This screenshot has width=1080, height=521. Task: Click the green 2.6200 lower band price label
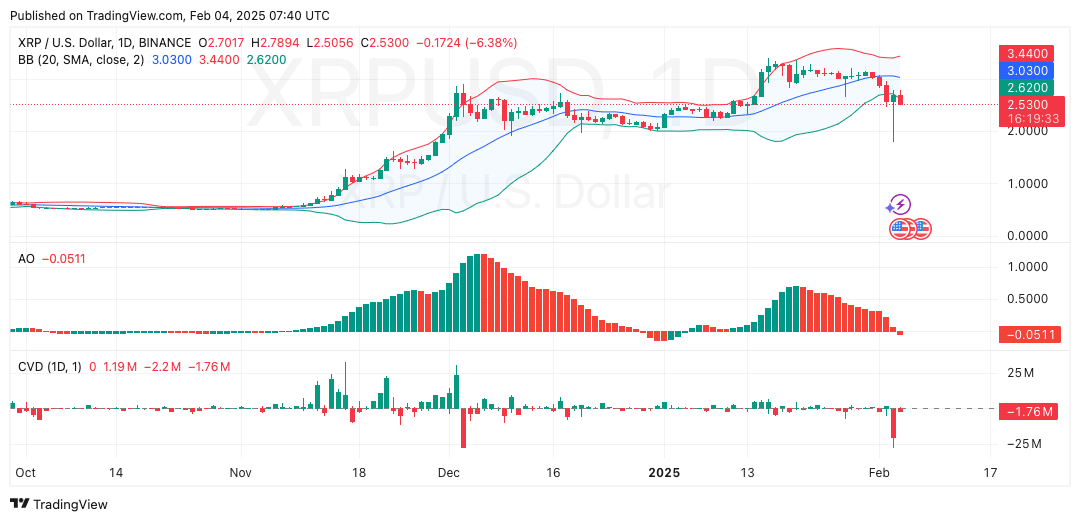tap(1027, 88)
